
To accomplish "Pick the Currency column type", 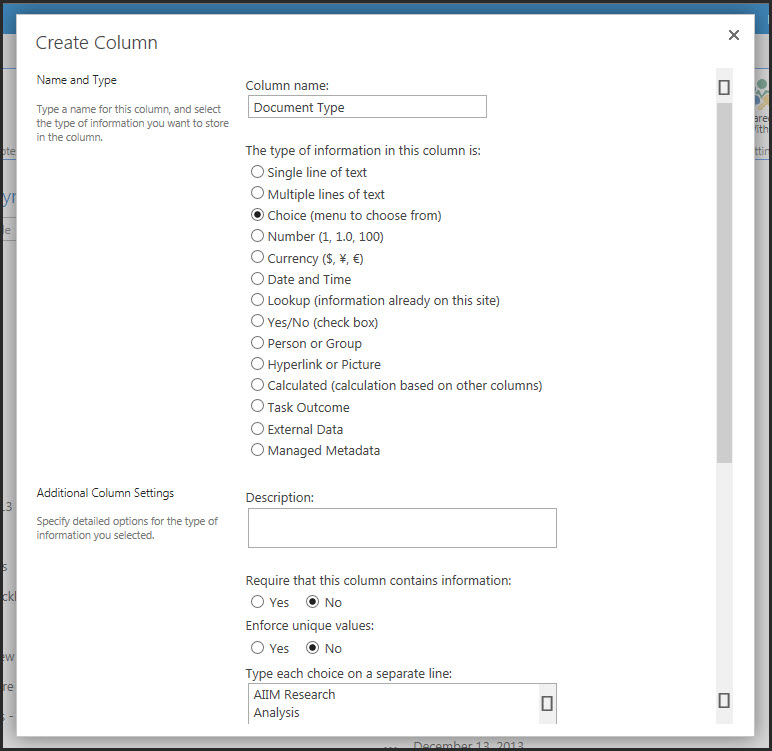I will click(258, 258).
